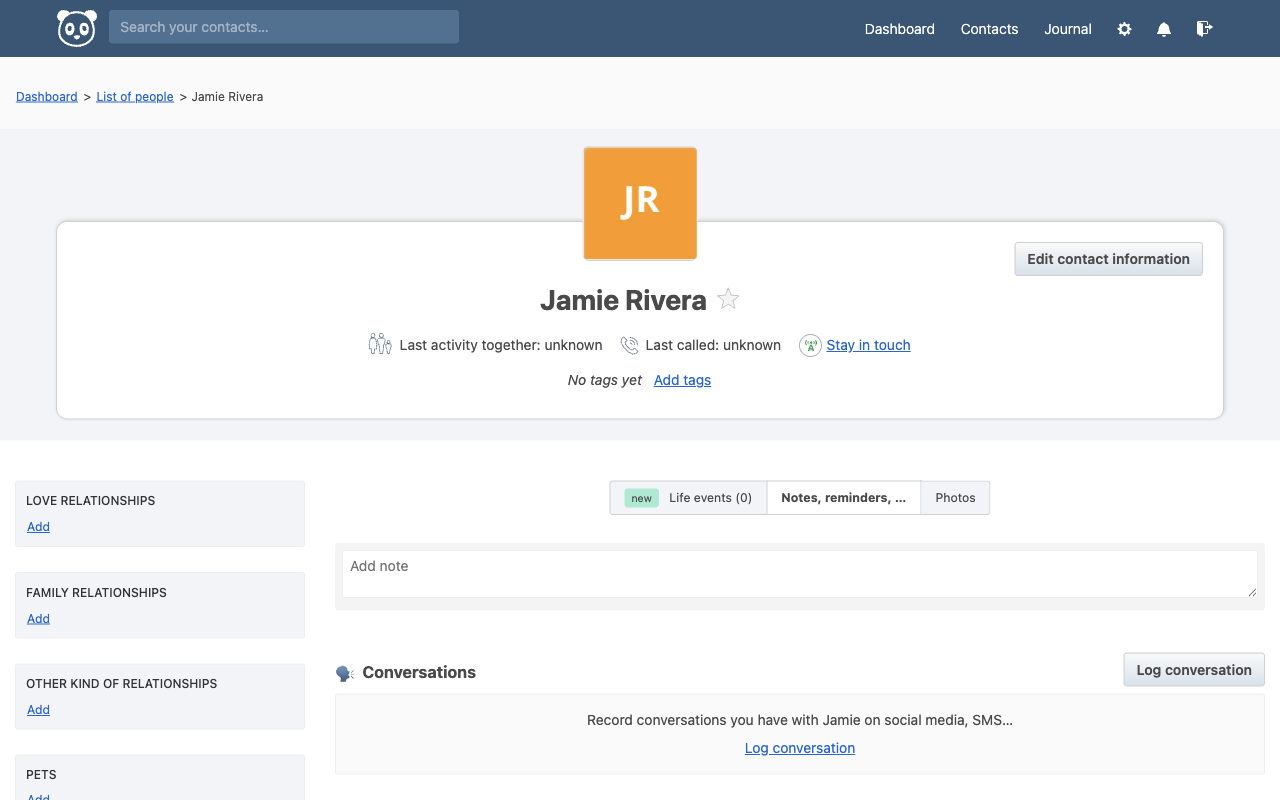This screenshot has height=800, width=1280.
Task: Follow Dashboard breadcrumb link
Action: [47, 97]
